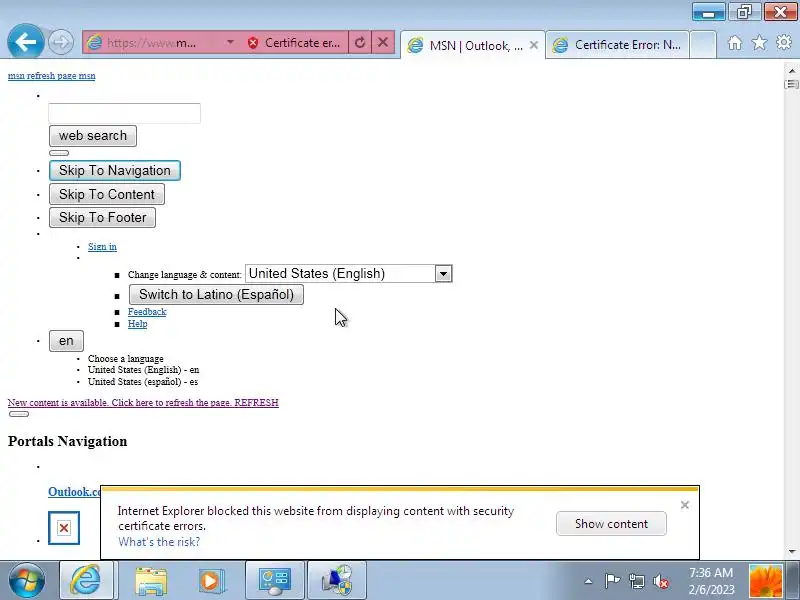Open the What's the risk? link
This screenshot has height=600, width=800.
[159, 542]
